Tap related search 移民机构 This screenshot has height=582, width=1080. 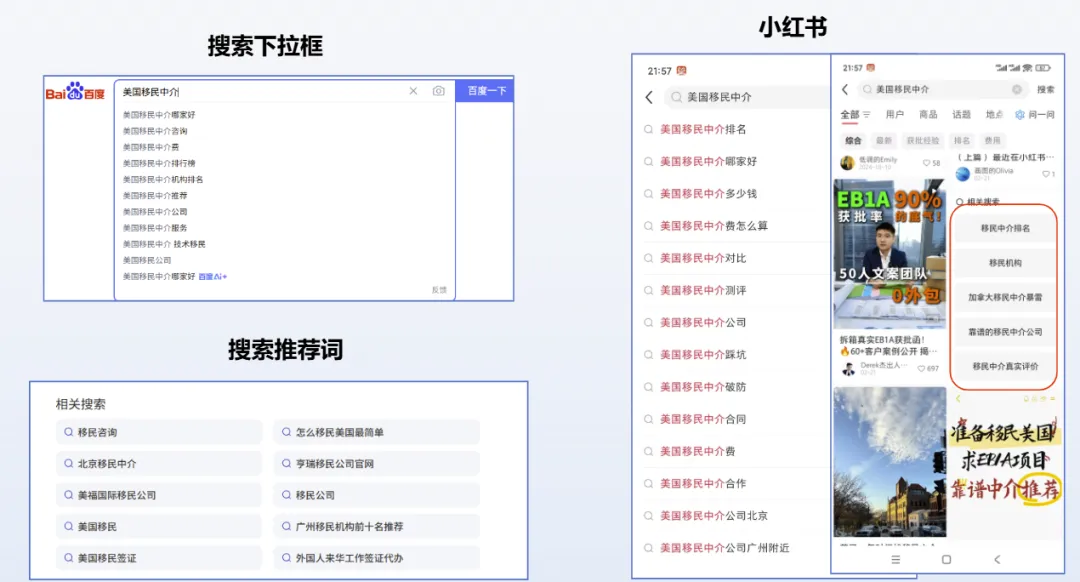click(x=1005, y=262)
